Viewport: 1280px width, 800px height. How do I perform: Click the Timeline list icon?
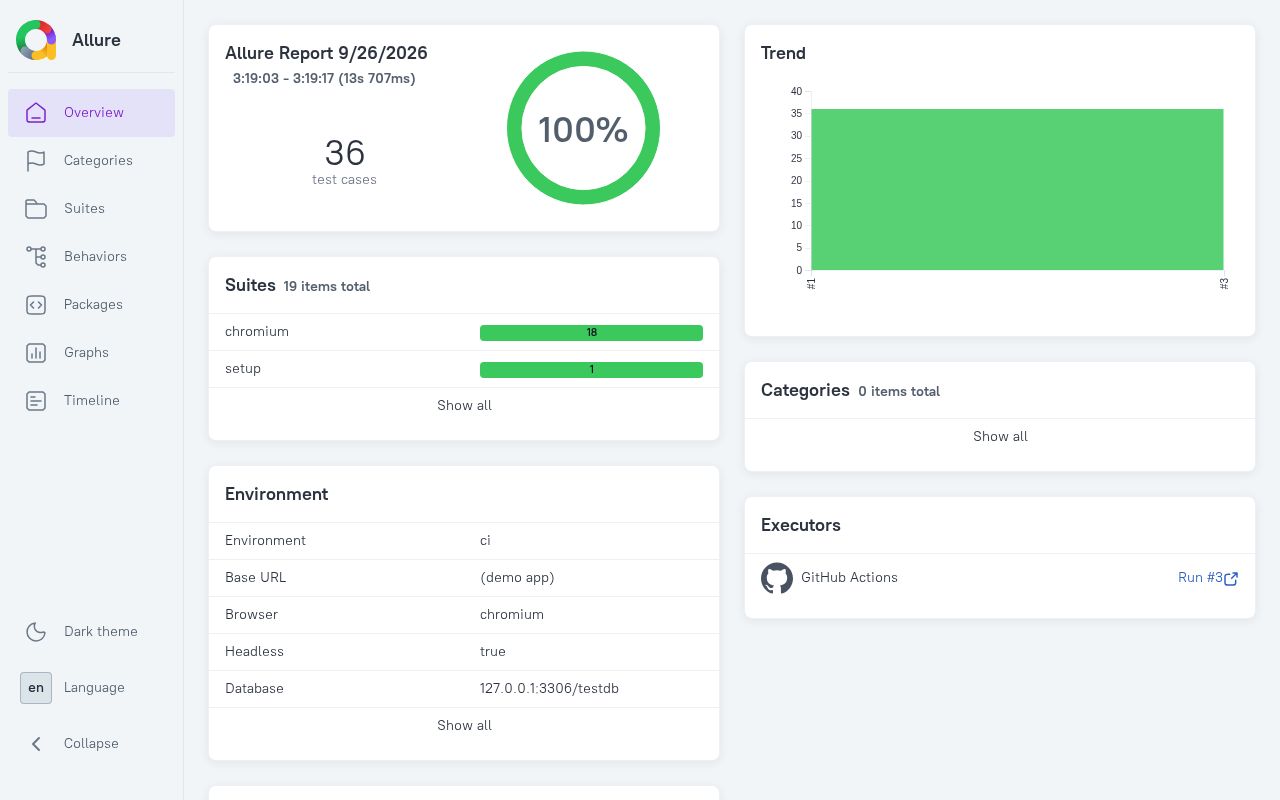point(36,401)
